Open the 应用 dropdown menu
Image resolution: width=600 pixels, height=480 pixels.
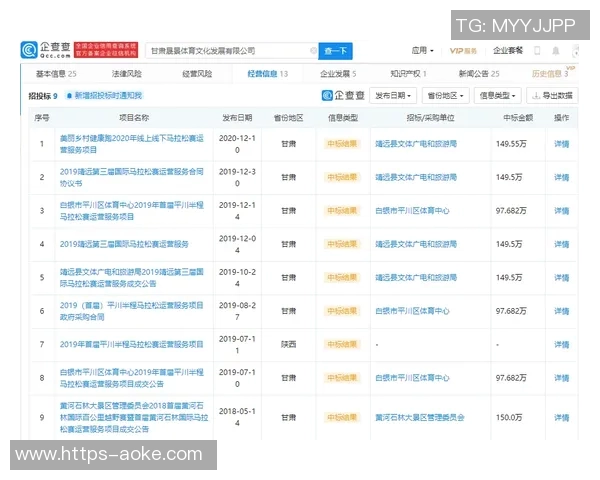click(x=422, y=51)
